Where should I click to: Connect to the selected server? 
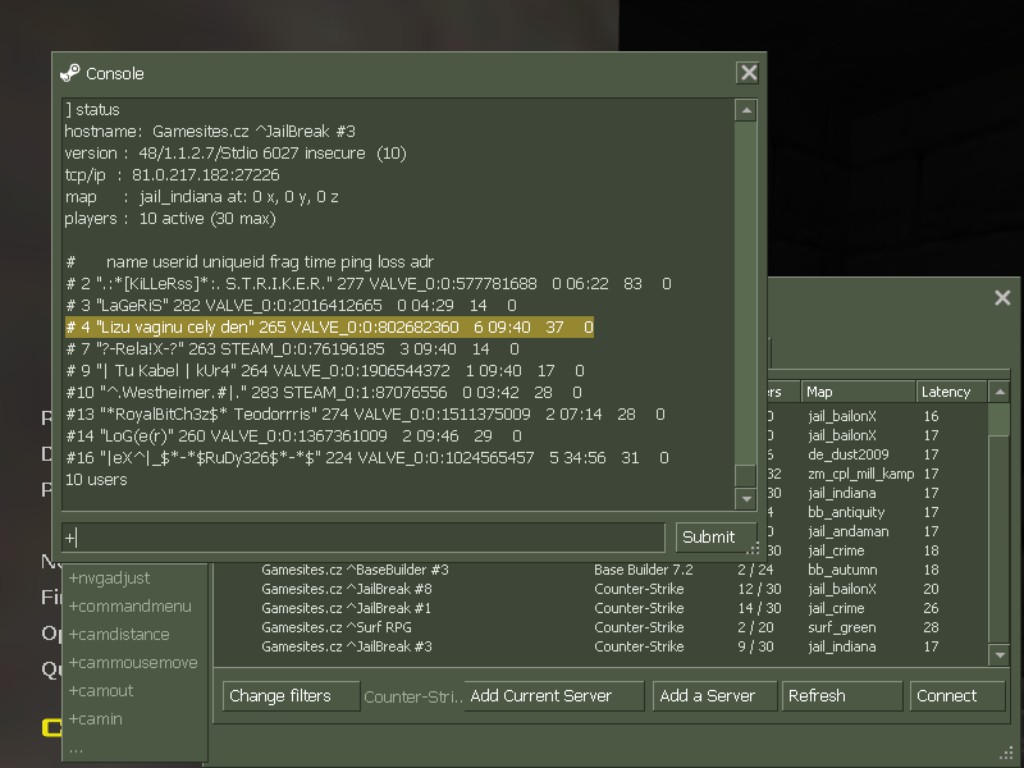(x=957, y=696)
